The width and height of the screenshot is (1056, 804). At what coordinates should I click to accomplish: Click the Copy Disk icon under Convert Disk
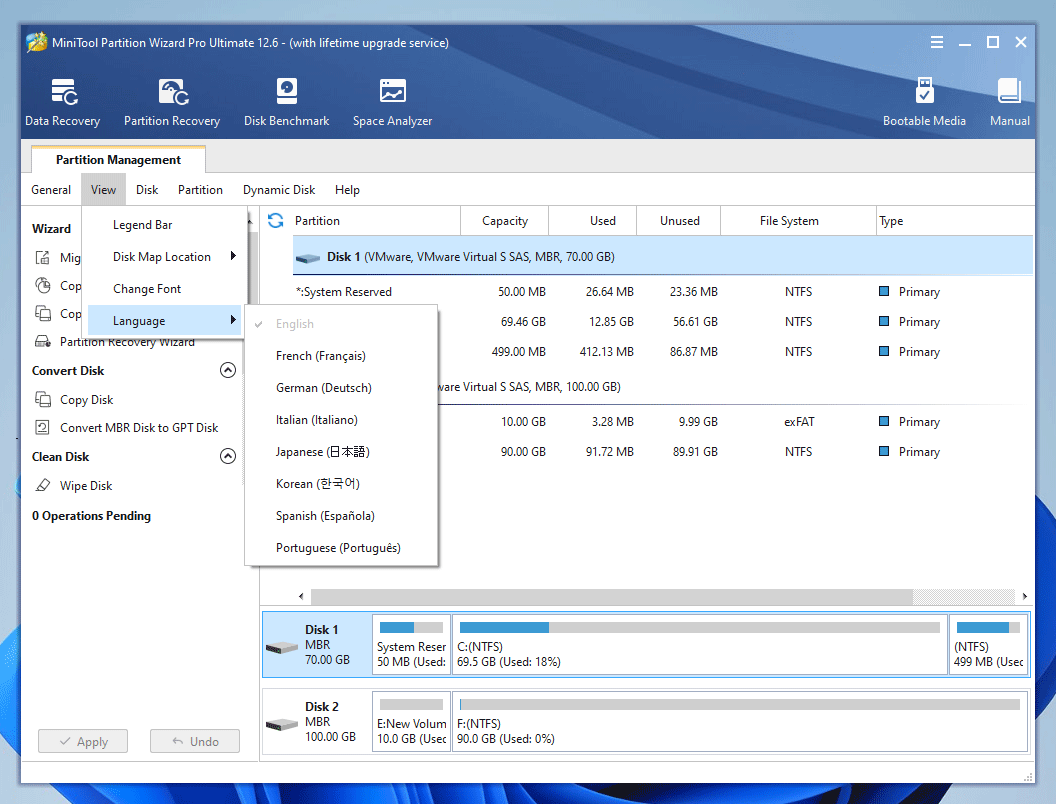click(43, 399)
